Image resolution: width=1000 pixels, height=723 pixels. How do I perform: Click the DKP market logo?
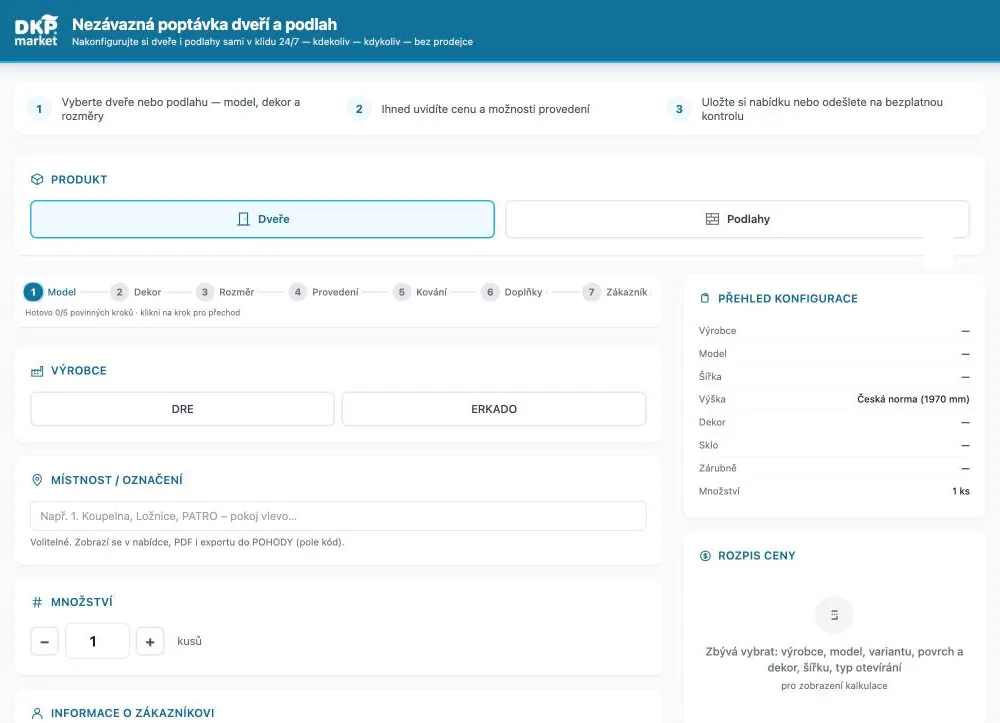coord(36,31)
